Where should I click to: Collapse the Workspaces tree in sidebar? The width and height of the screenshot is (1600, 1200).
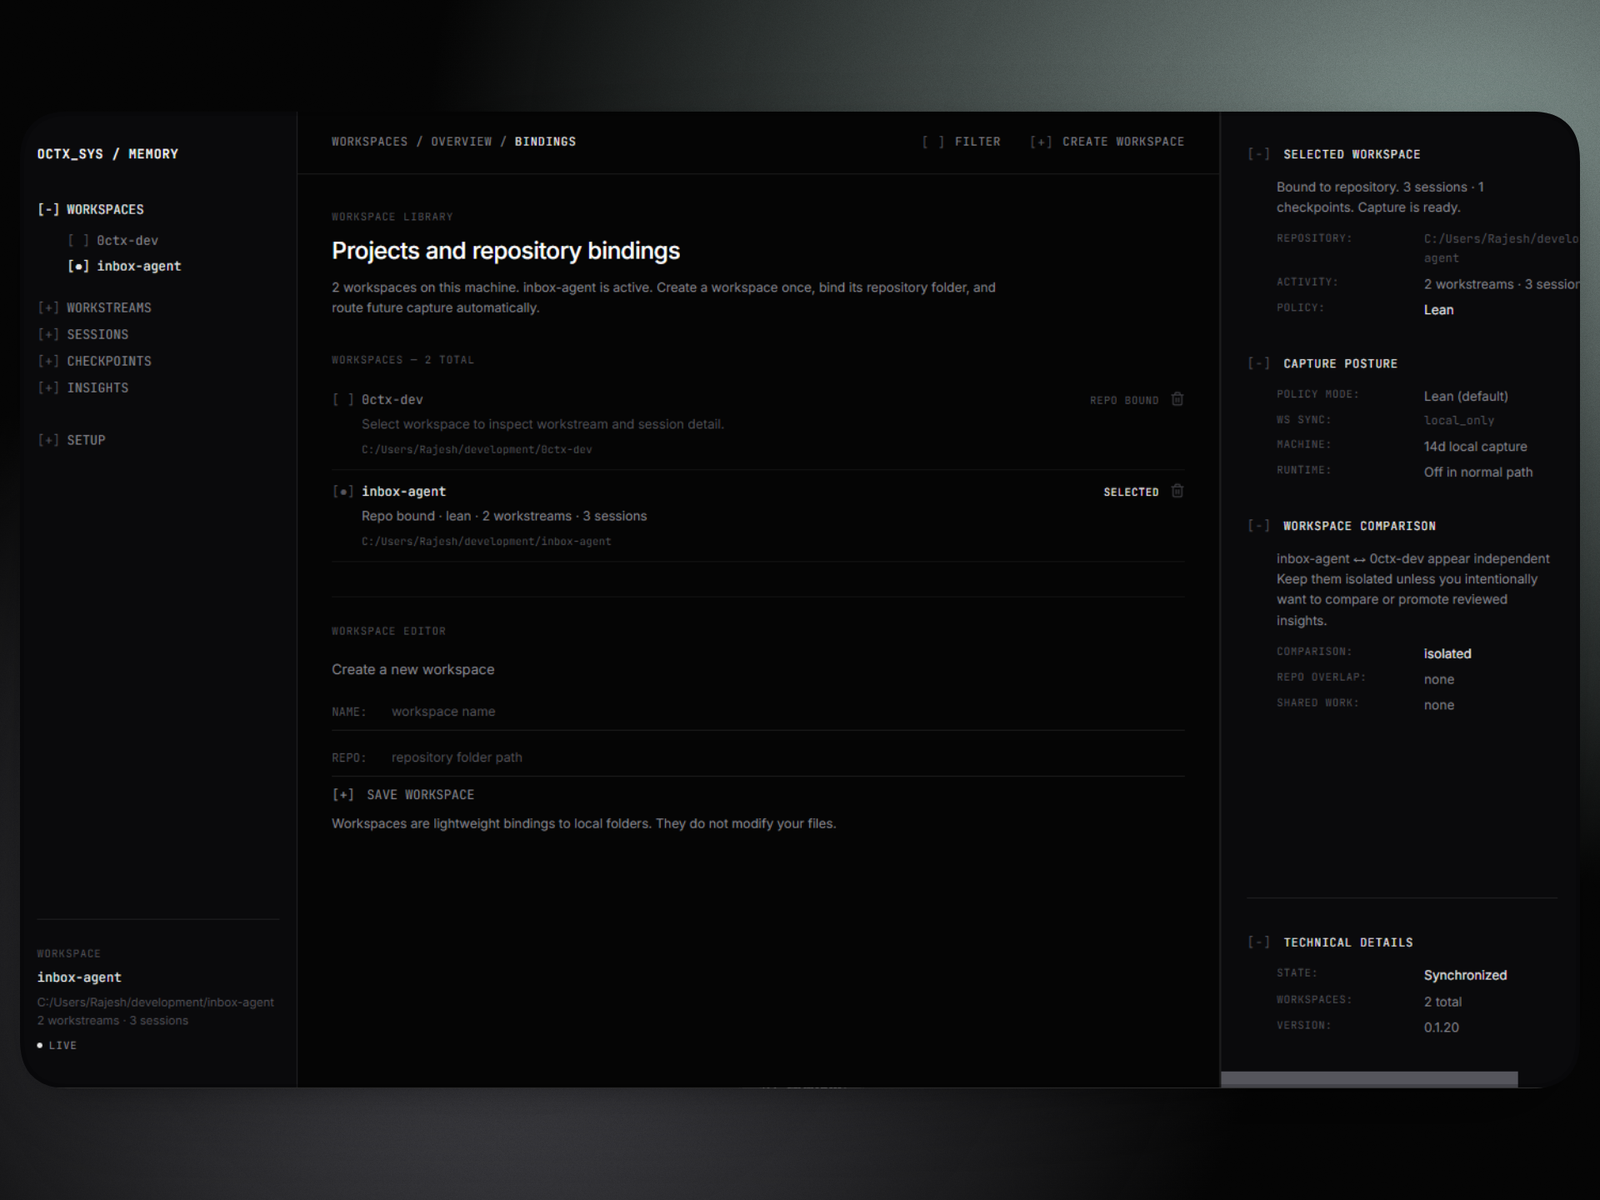point(48,210)
